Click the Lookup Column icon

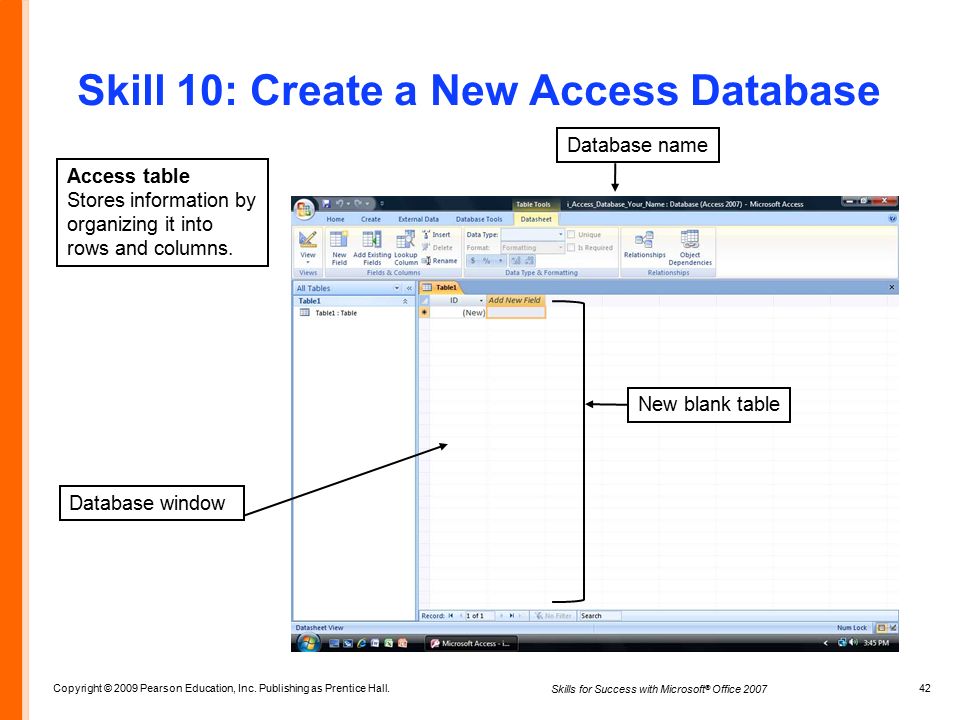point(405,239)
